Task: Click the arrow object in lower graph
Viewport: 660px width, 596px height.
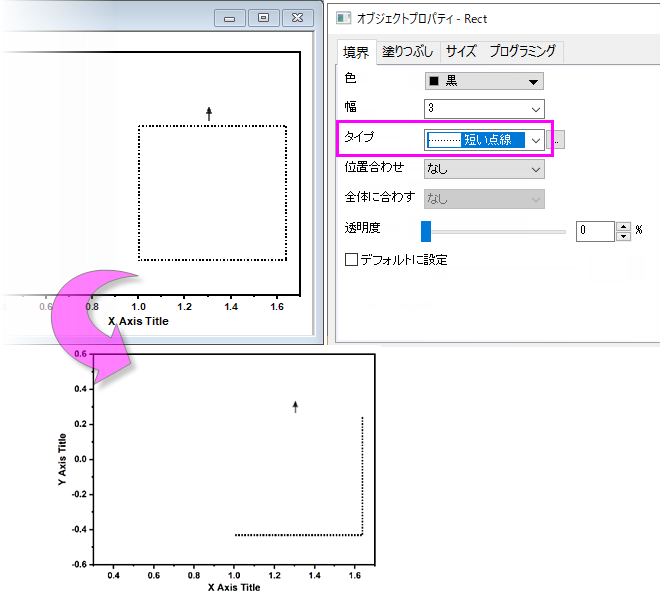Action: tap(295, 407)
